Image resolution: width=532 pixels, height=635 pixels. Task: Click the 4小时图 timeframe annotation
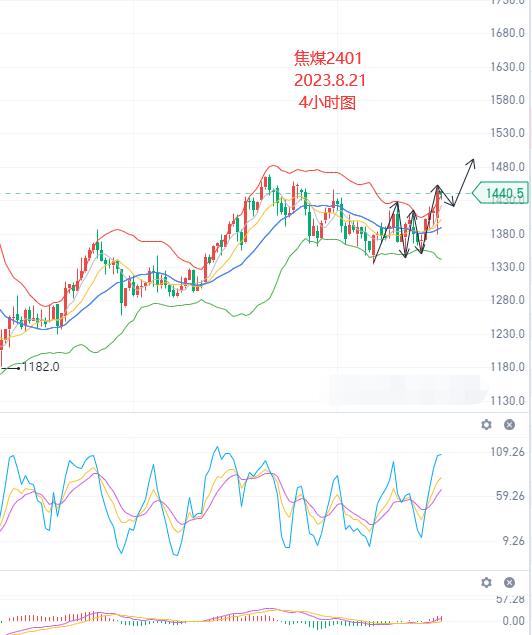tap(327, 102)
